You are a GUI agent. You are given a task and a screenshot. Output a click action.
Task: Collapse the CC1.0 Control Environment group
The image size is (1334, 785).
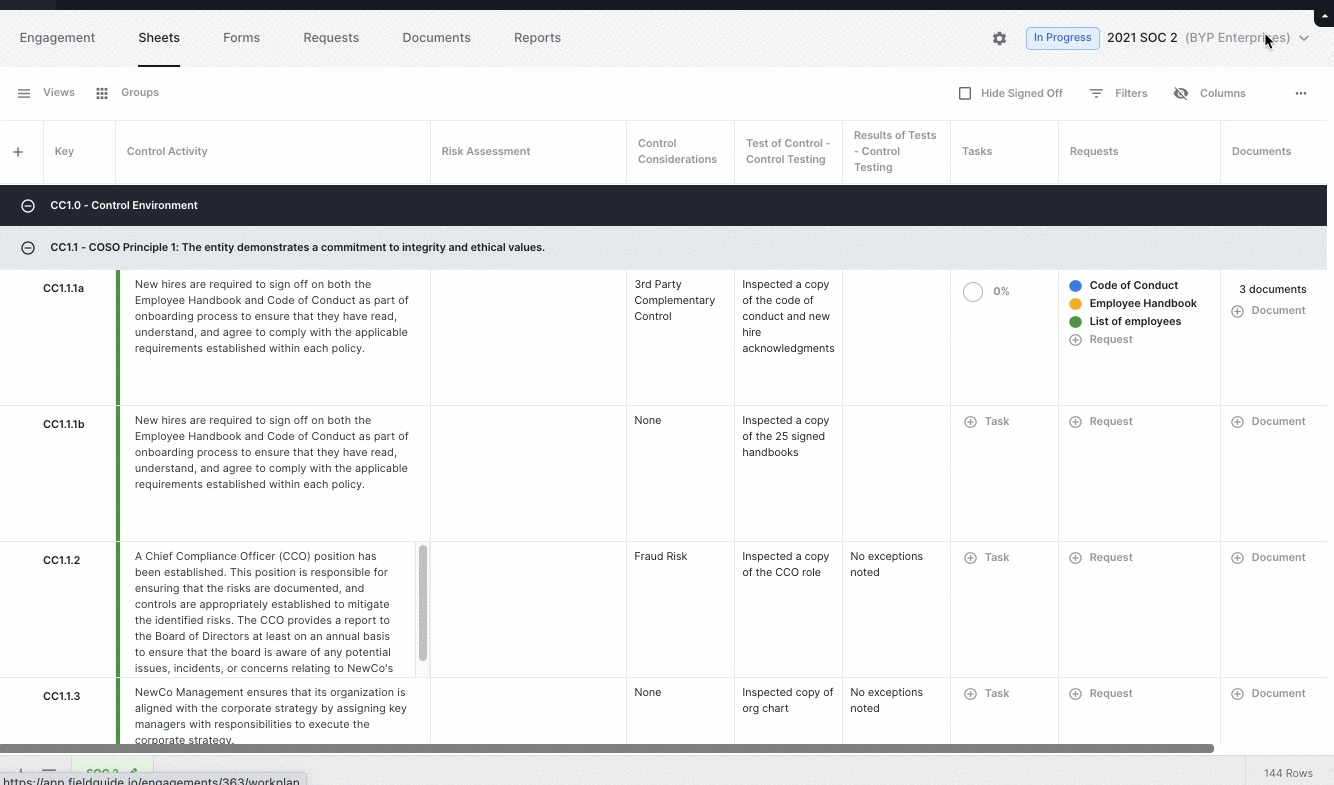[27, 205]
